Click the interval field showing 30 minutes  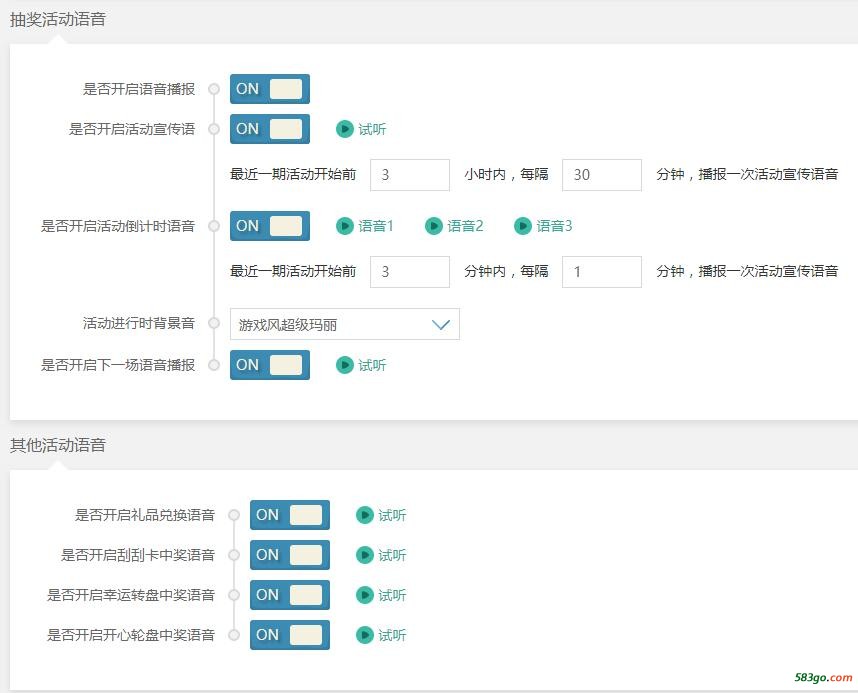point(602,175)
